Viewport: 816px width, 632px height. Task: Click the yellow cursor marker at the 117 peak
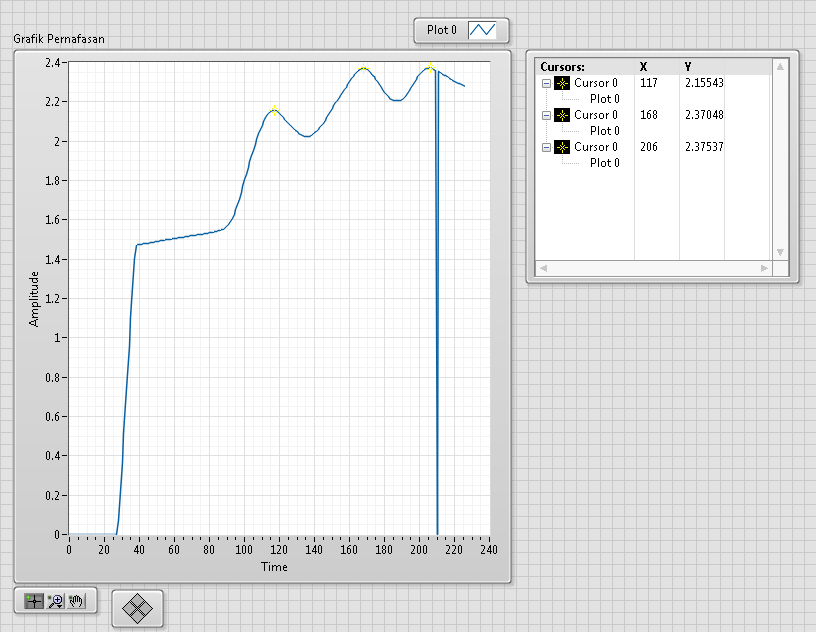pos(274,110)
